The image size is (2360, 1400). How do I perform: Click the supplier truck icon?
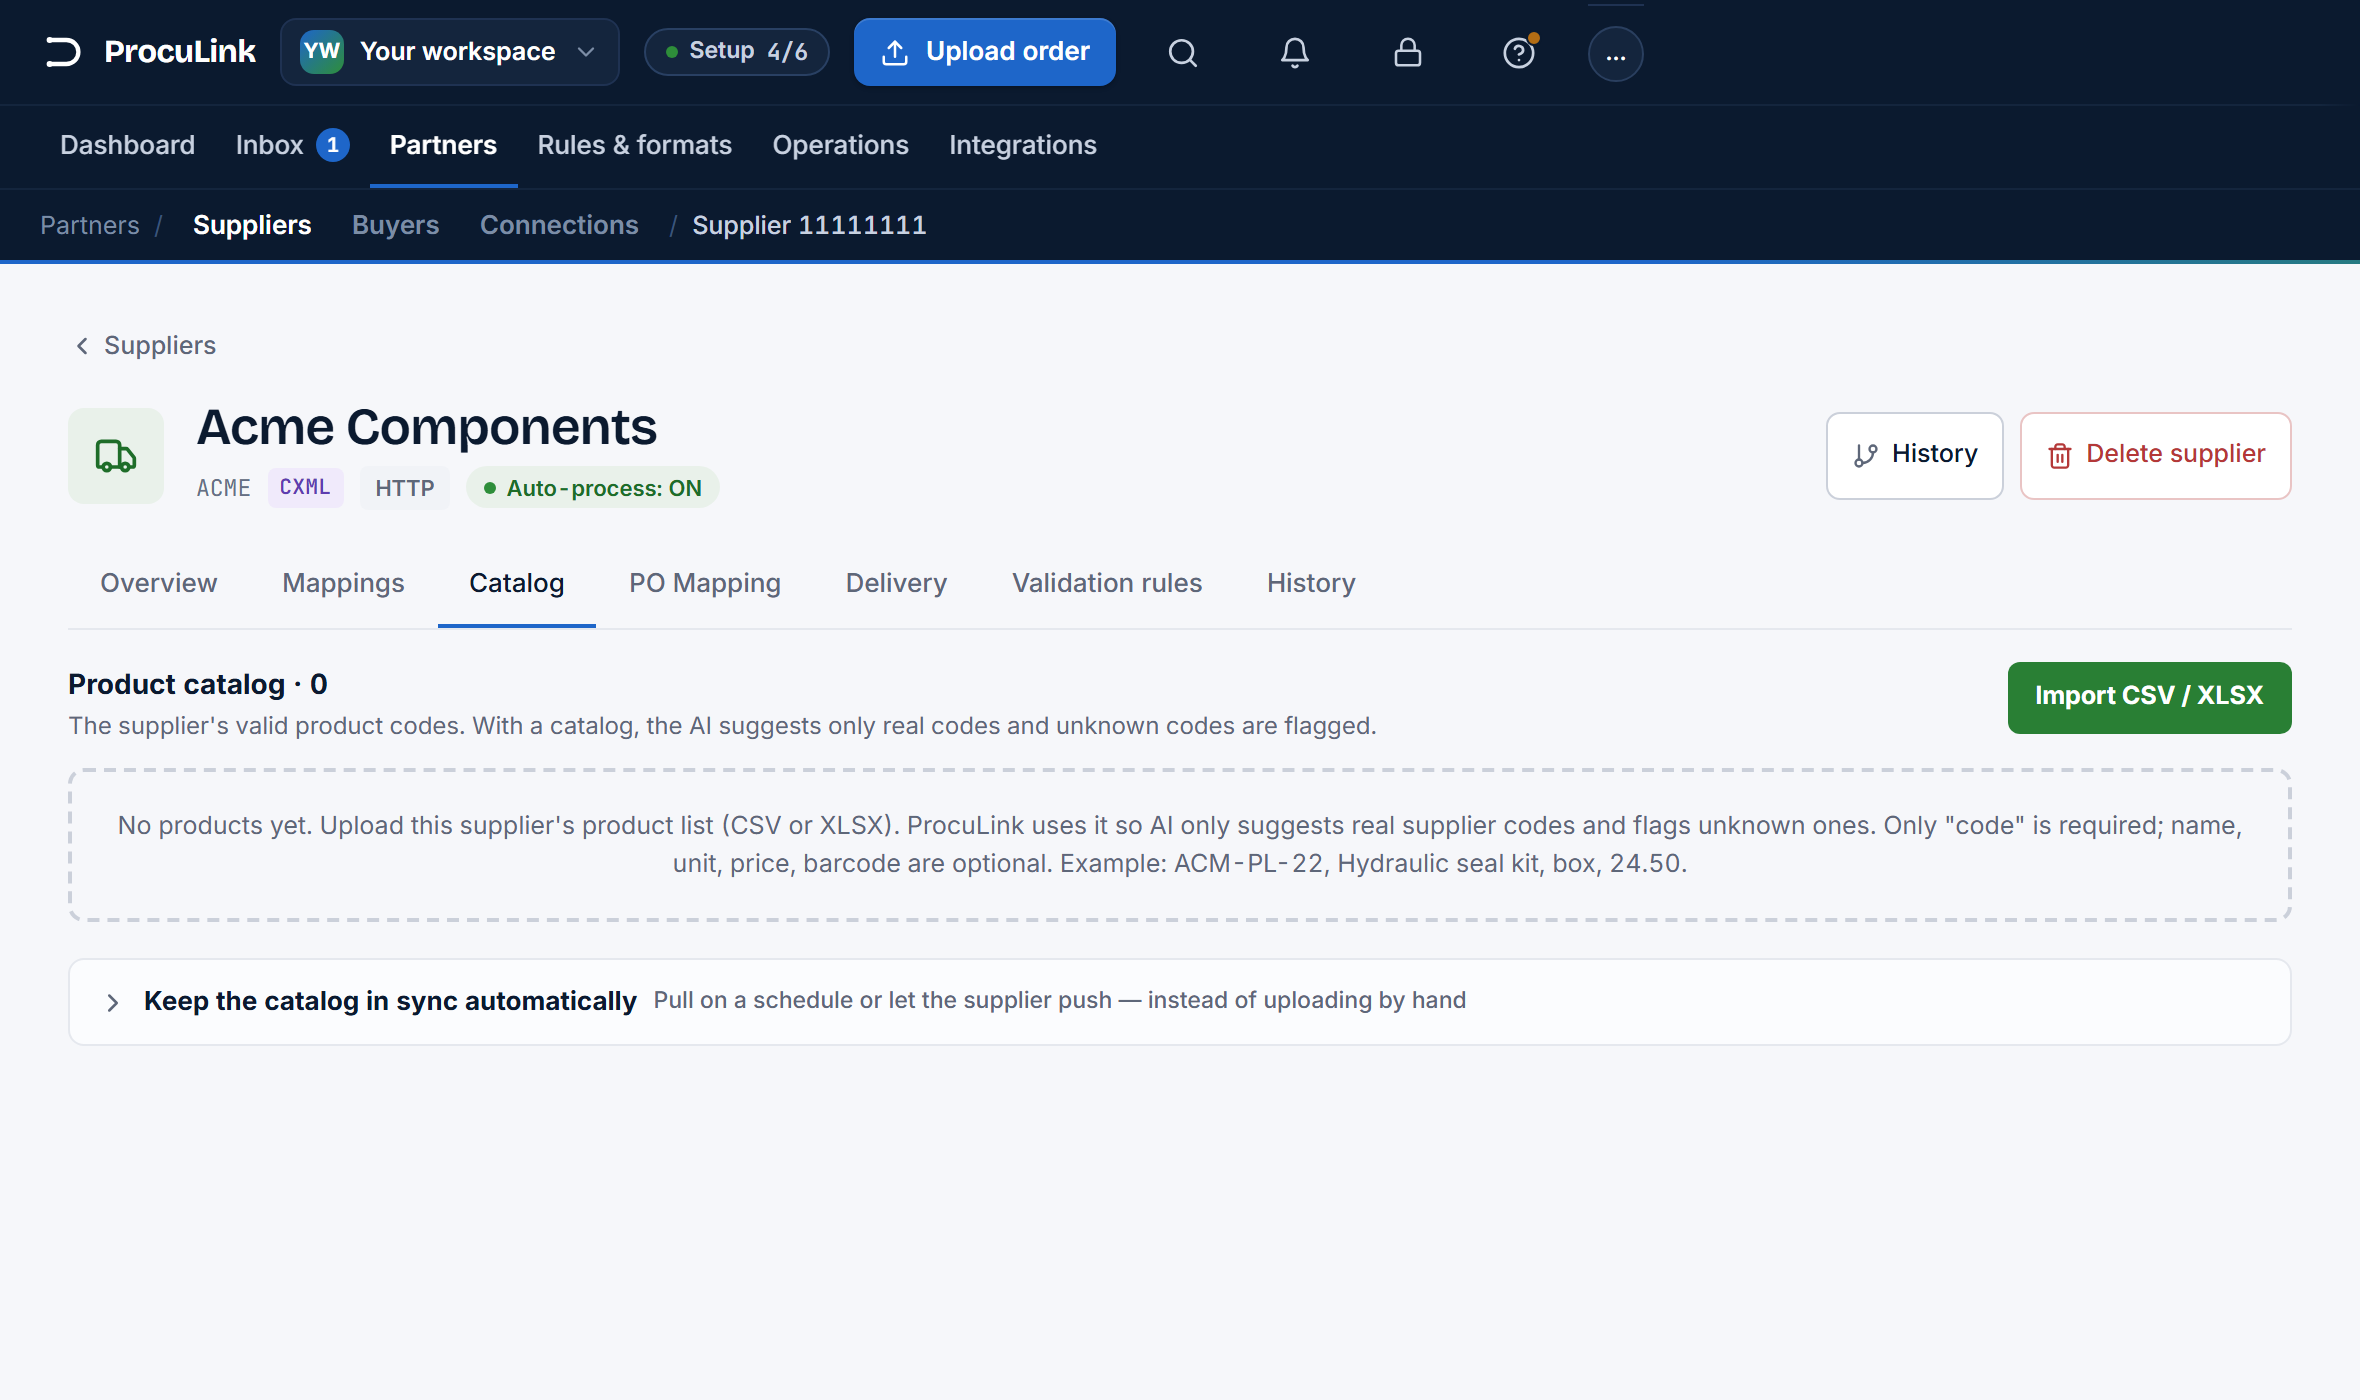pos(116,456)
